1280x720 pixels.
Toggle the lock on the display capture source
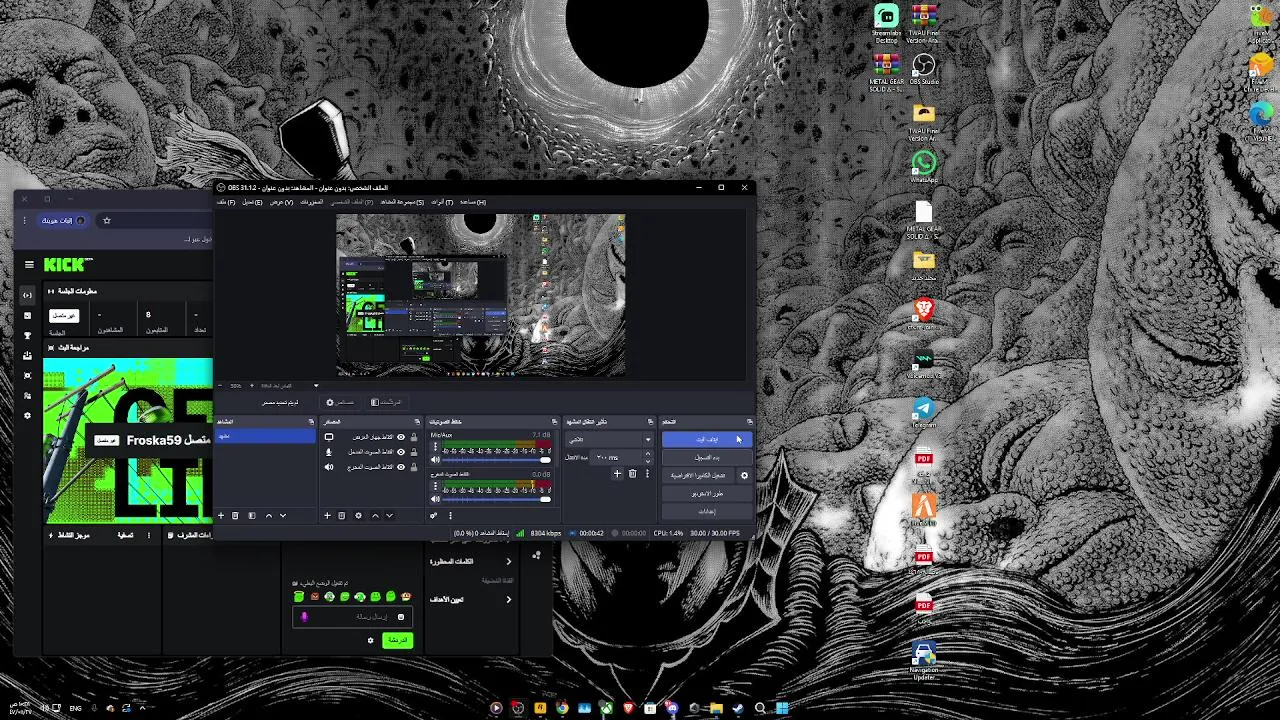[x=414, y=437]
